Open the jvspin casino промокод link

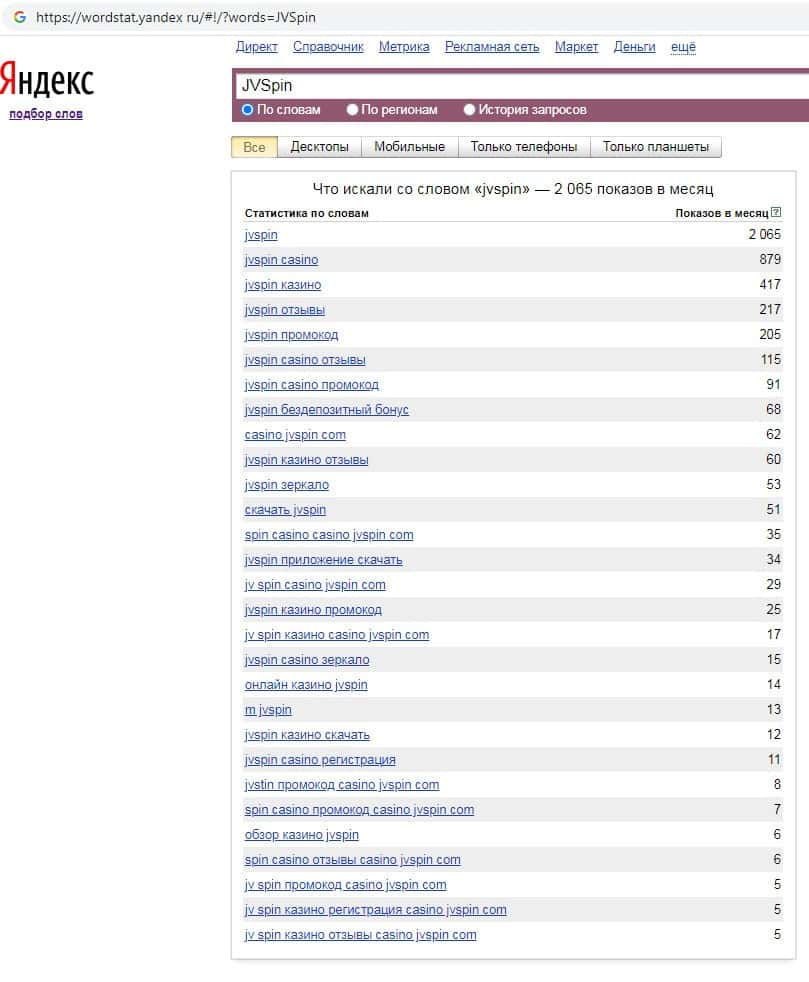tap(311, 385)
